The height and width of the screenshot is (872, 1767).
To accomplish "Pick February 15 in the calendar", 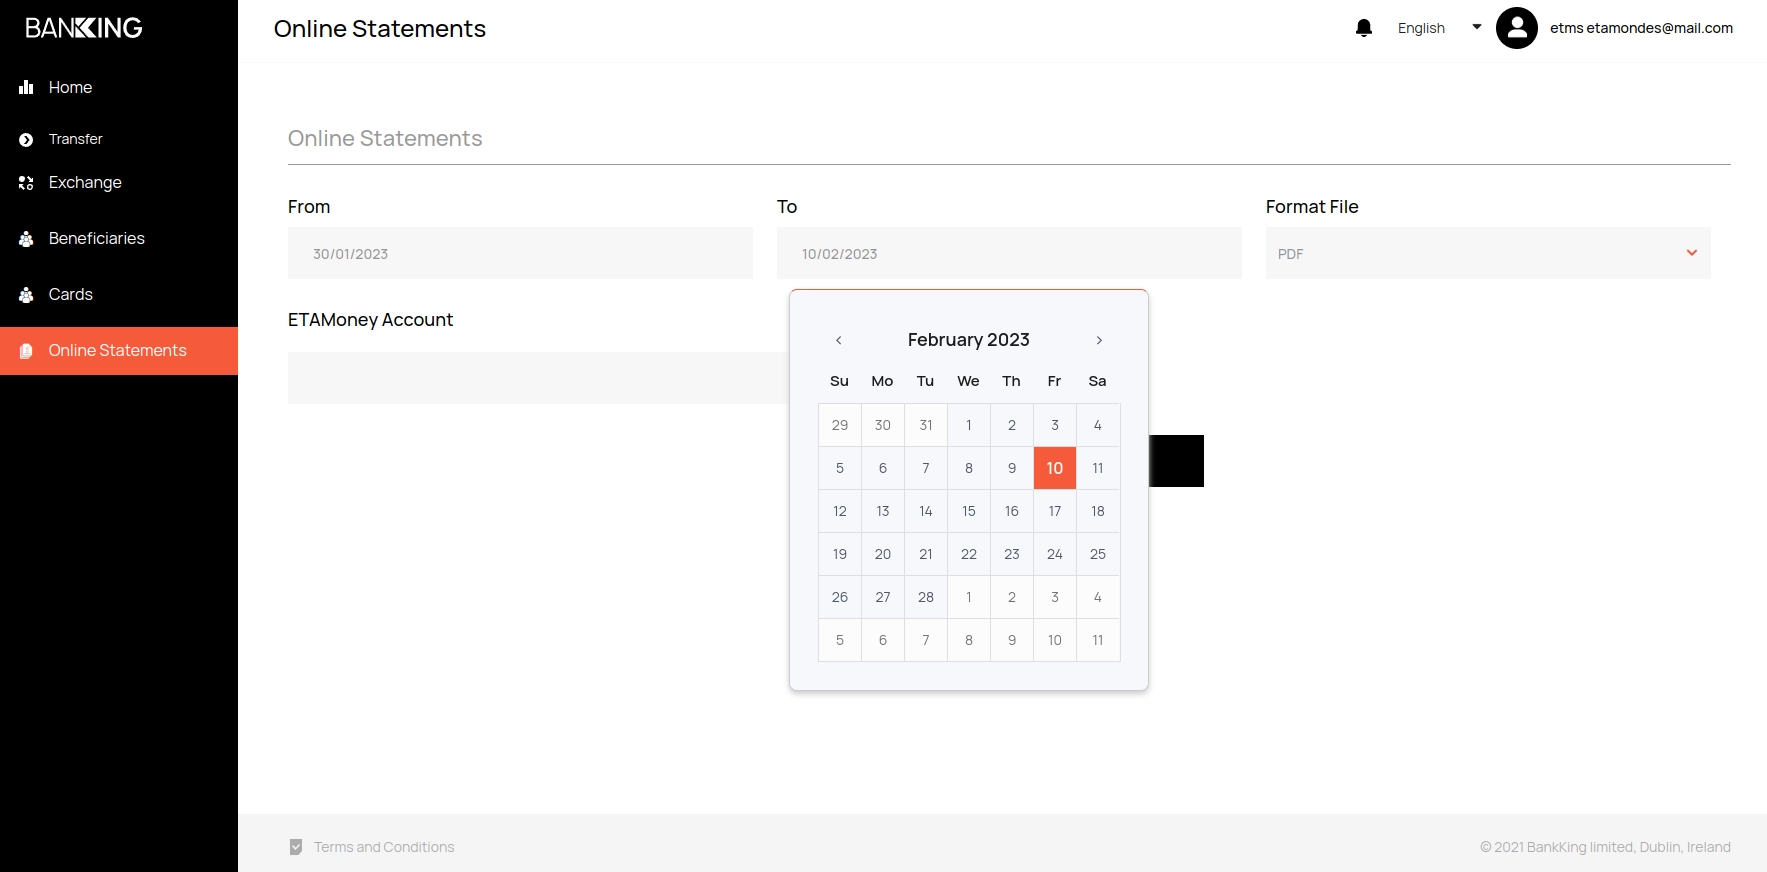I will click(x=969, y=511).
